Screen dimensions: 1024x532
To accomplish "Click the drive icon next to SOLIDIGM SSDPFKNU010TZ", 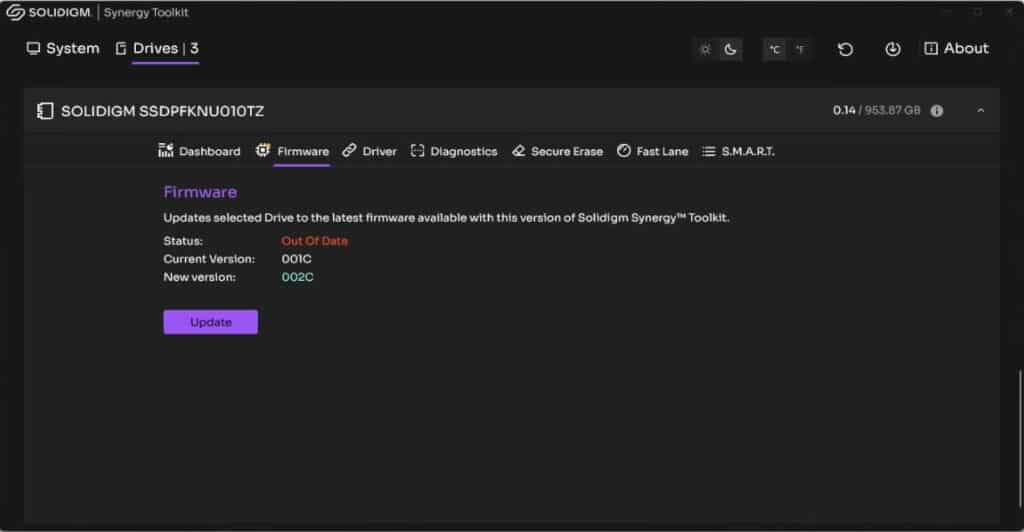I will [45, 111].
